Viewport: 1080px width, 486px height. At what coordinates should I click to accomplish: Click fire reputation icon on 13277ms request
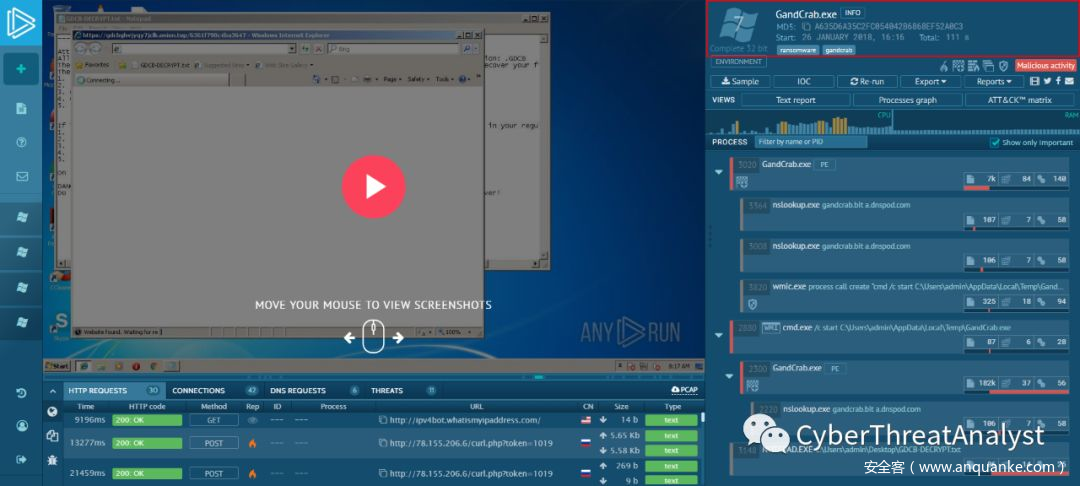(252, 443)
